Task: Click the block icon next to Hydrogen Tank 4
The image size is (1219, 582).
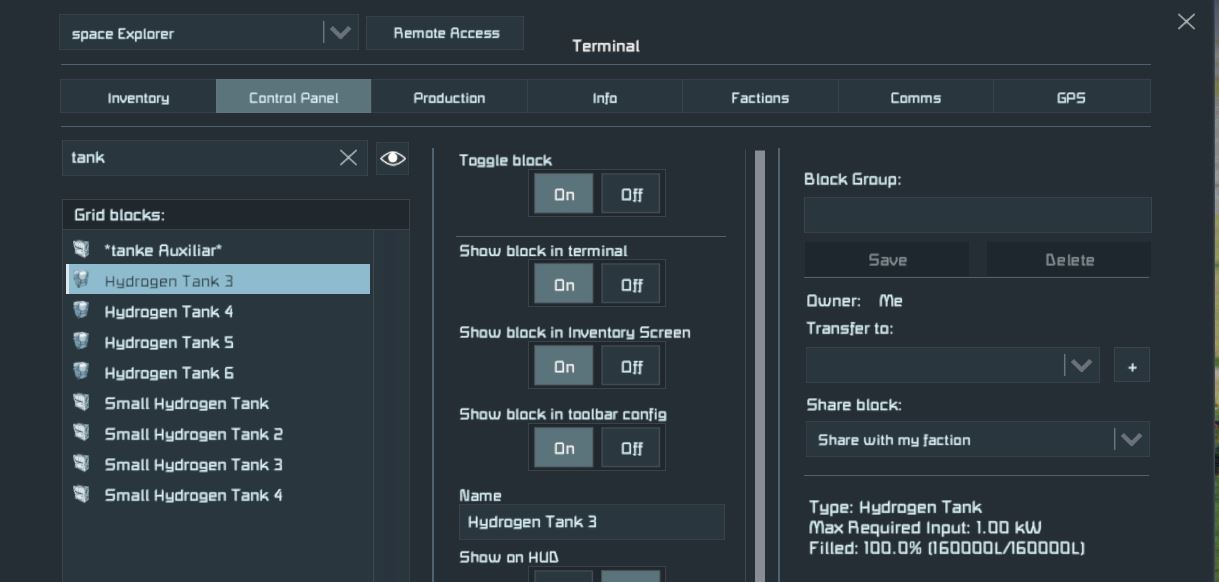Action: click(82, 311)
